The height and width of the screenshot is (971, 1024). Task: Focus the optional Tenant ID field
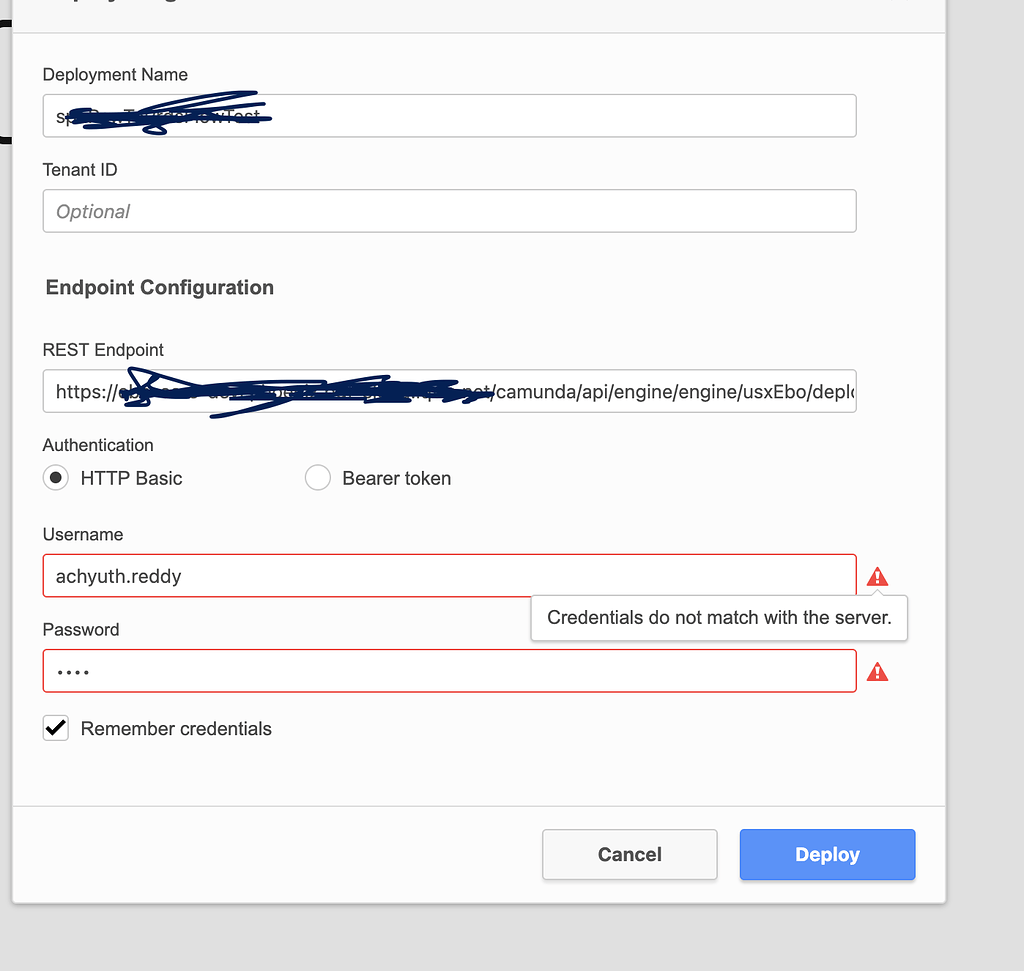tap(449, 211)
